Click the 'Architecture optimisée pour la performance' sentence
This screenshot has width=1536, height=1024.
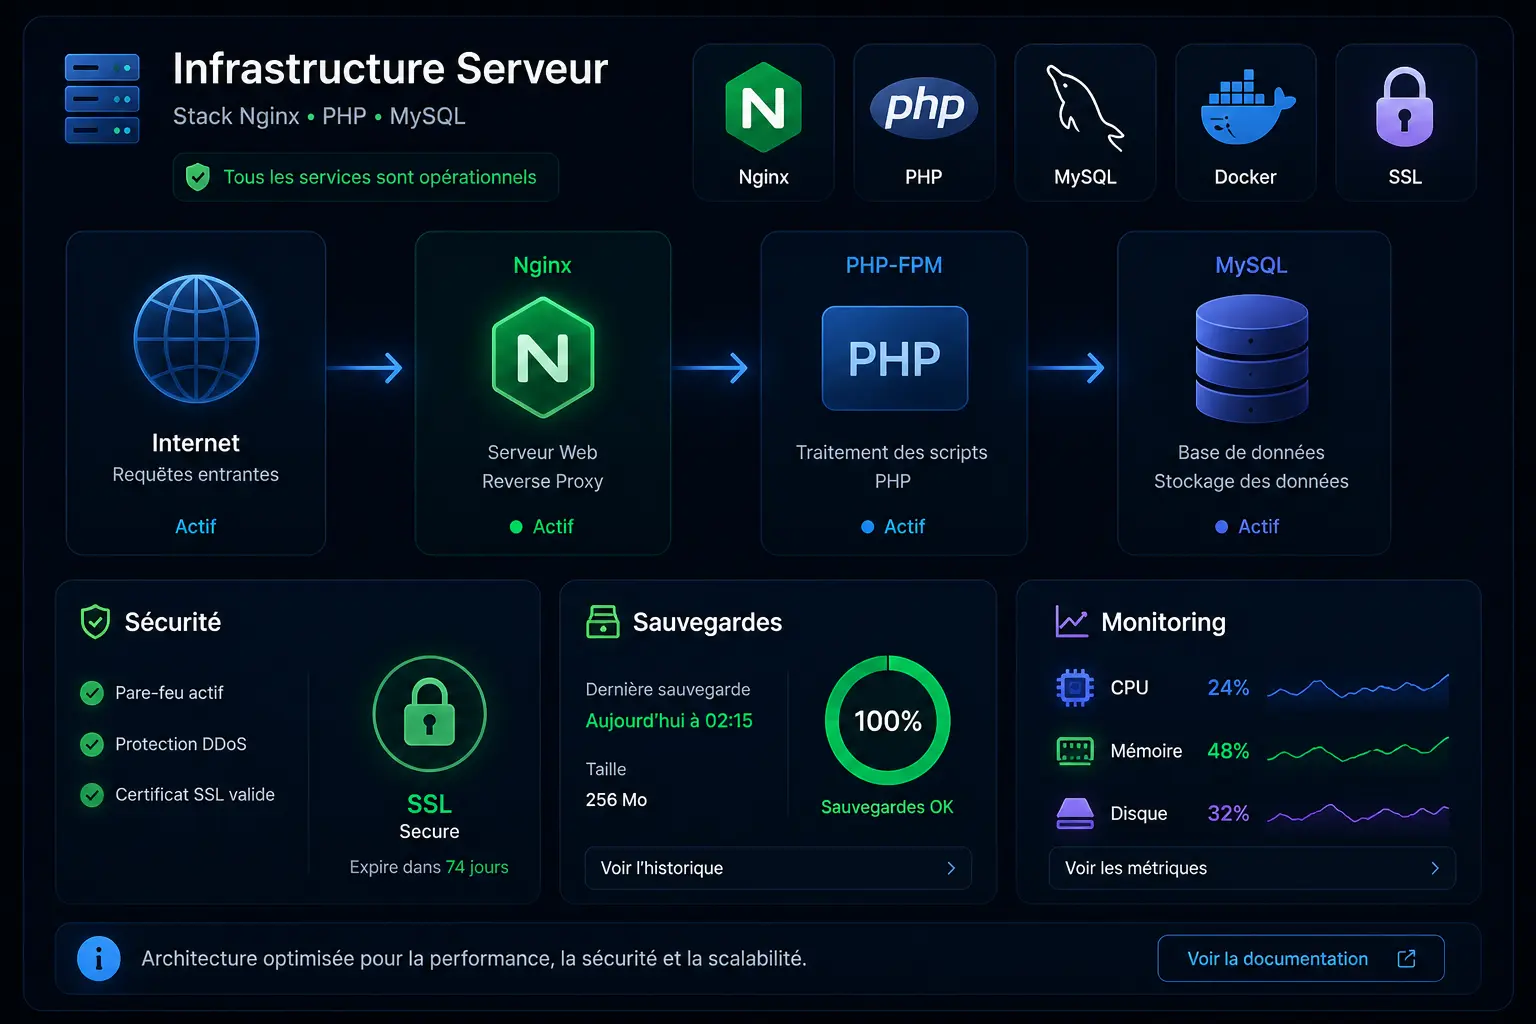point(474,959)
